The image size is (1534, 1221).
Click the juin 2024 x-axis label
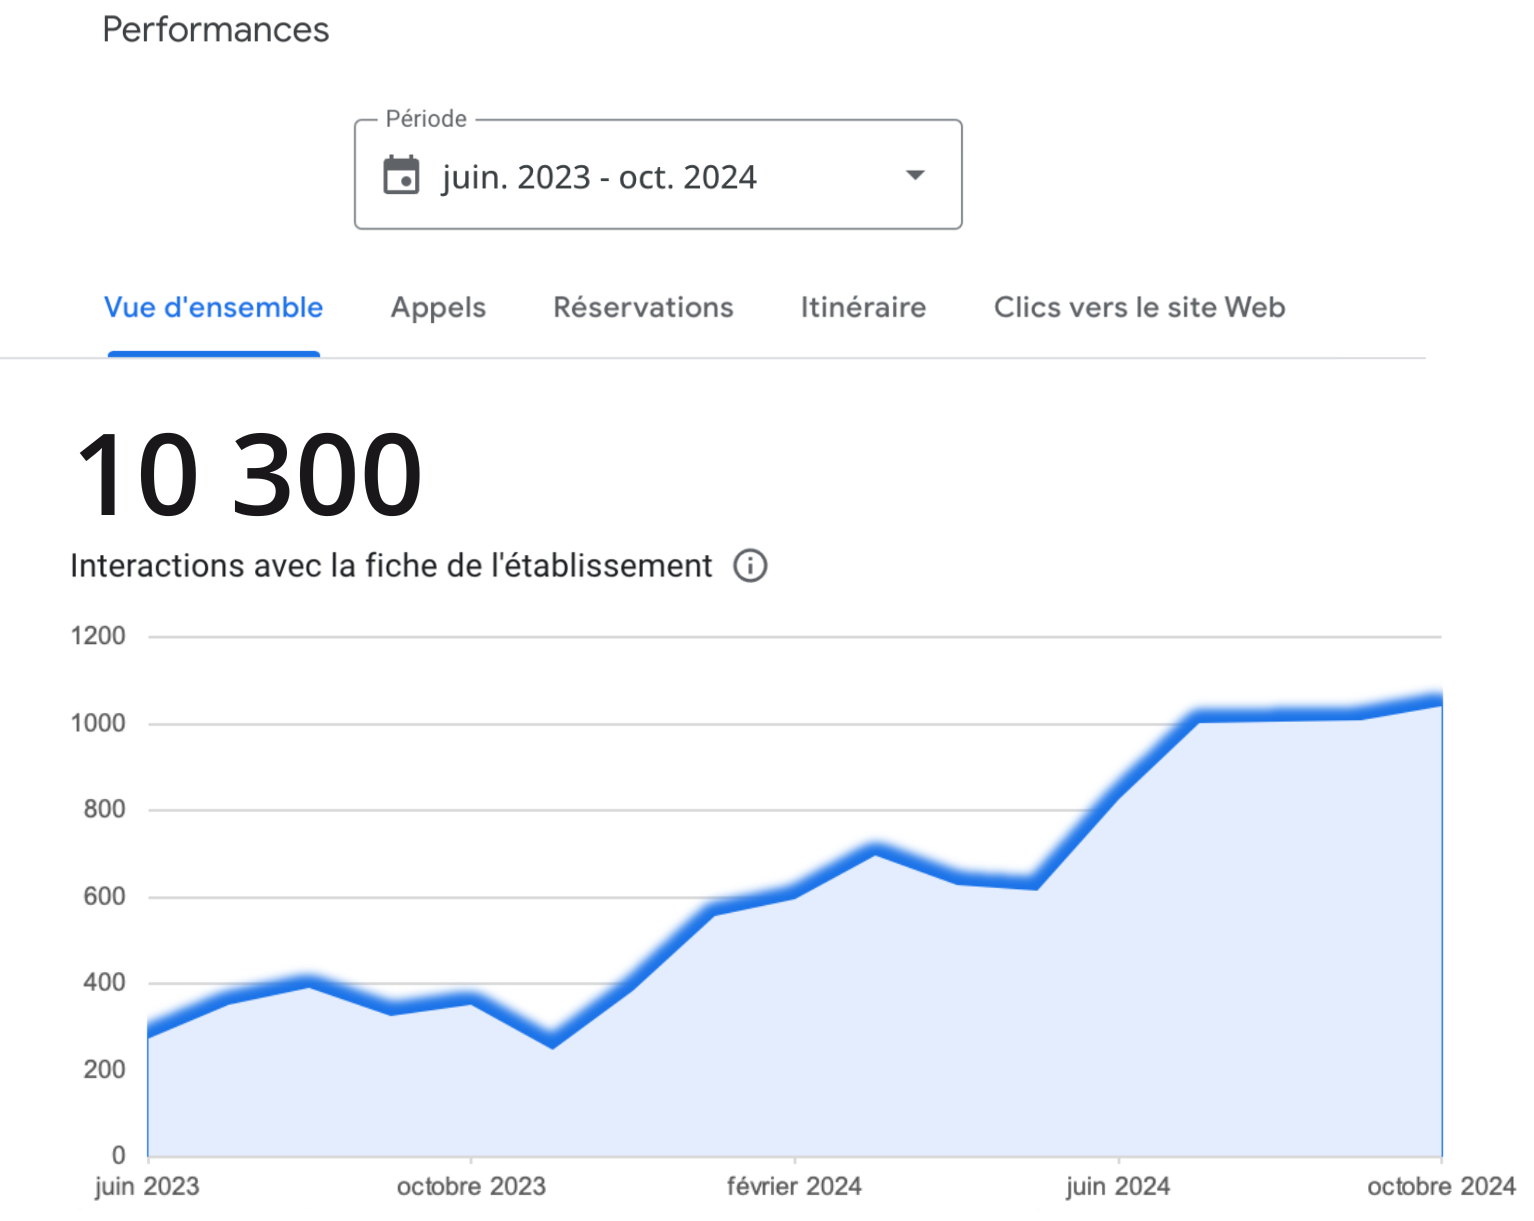1118,1187
